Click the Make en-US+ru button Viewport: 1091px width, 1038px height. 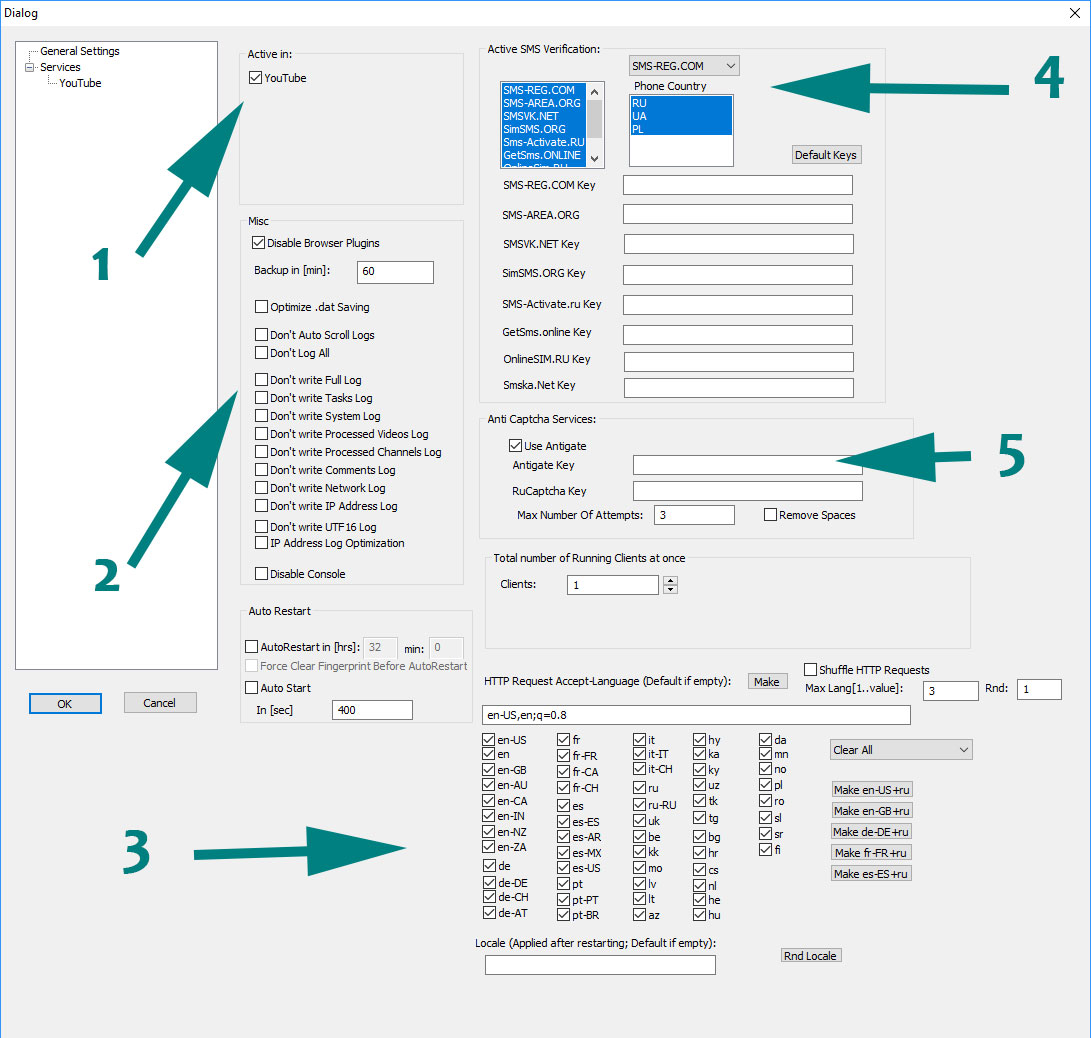(871, 790)
